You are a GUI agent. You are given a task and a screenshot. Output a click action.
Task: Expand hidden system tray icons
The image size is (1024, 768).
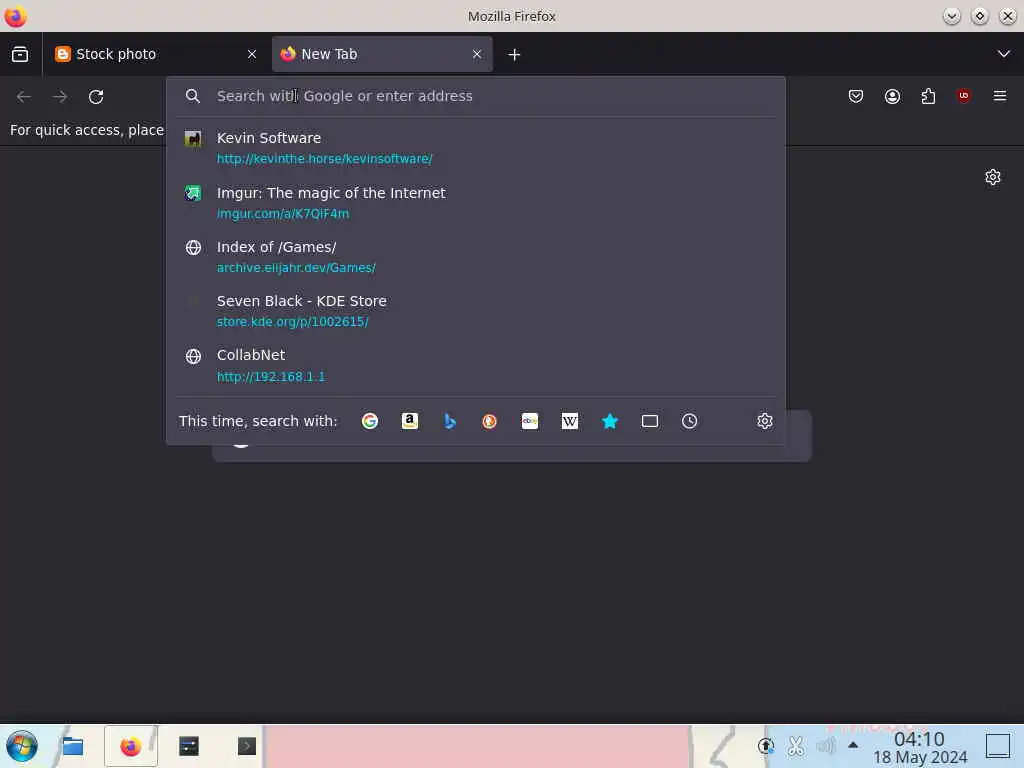(x=853, y=744)
